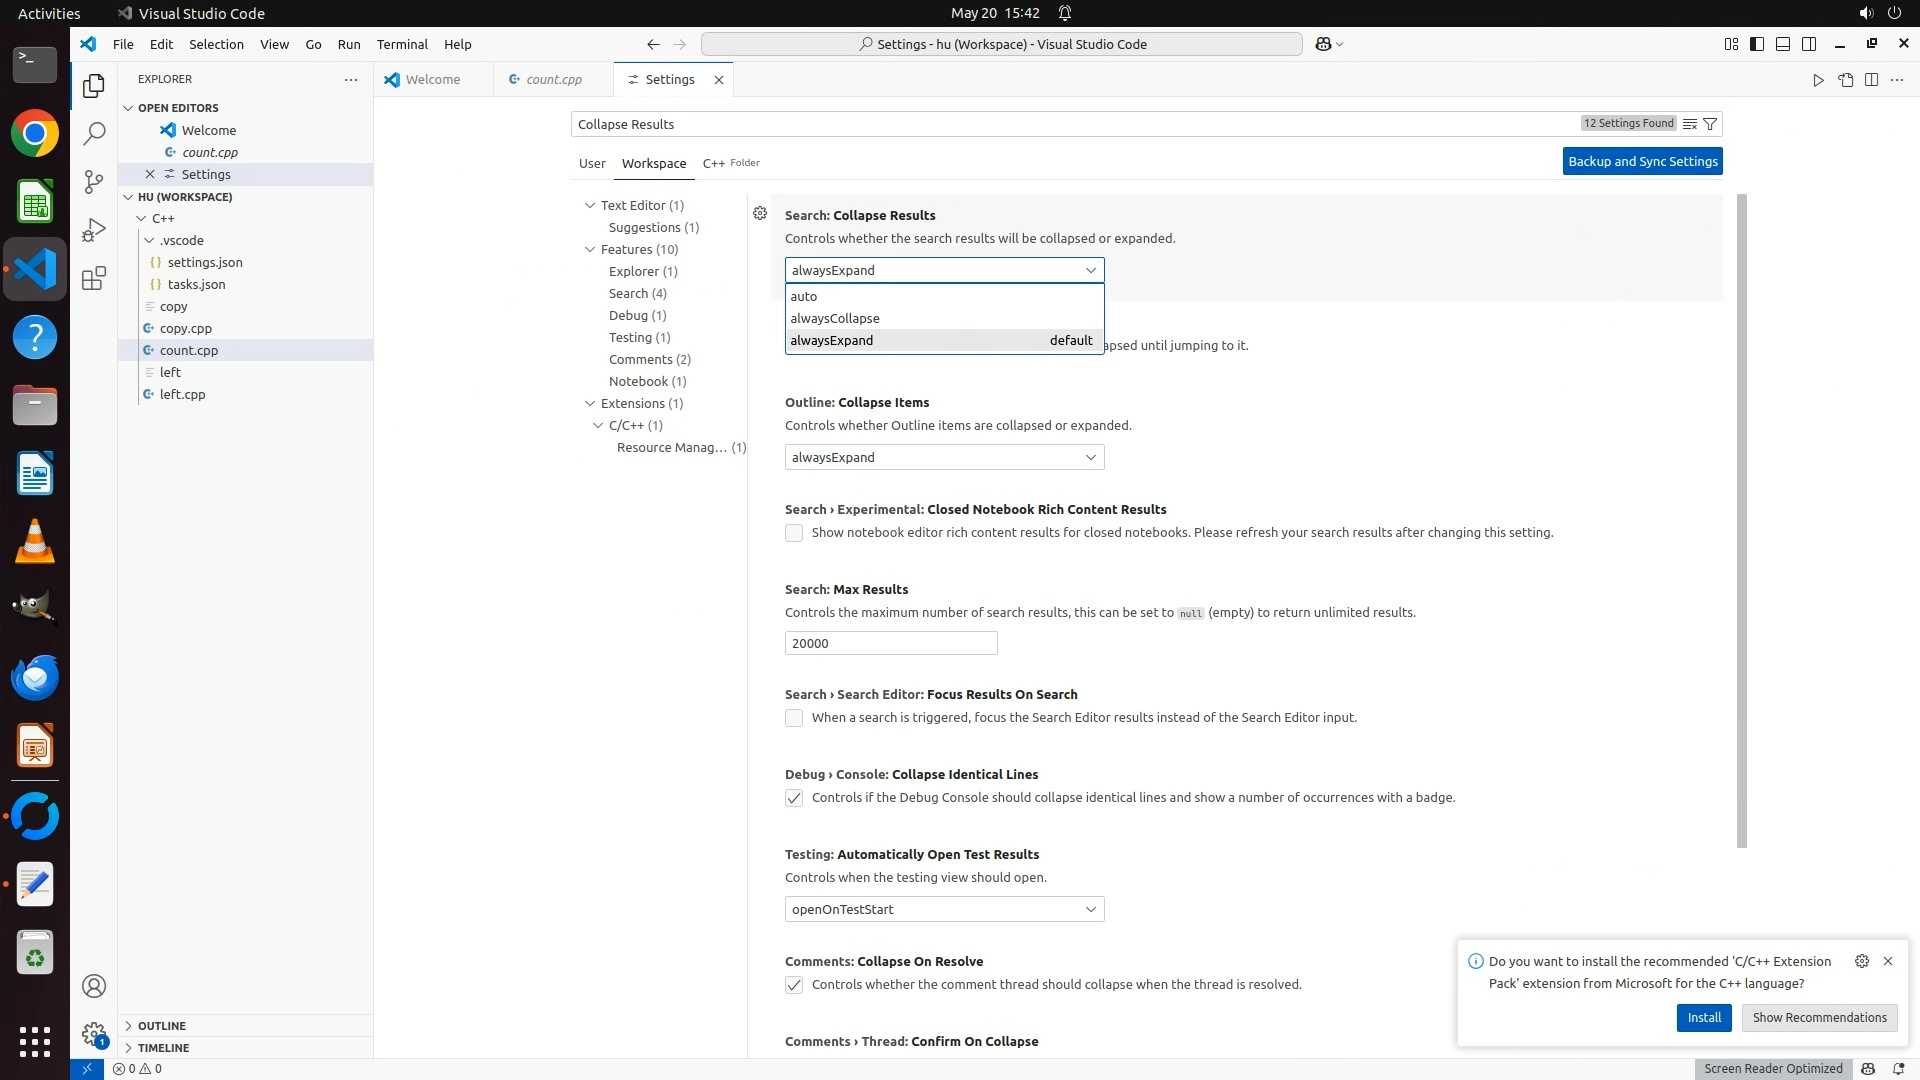Click the gear icon beside Collapse Results setting
This screenshot has height=1080, width=1920.
click(760, 213)
